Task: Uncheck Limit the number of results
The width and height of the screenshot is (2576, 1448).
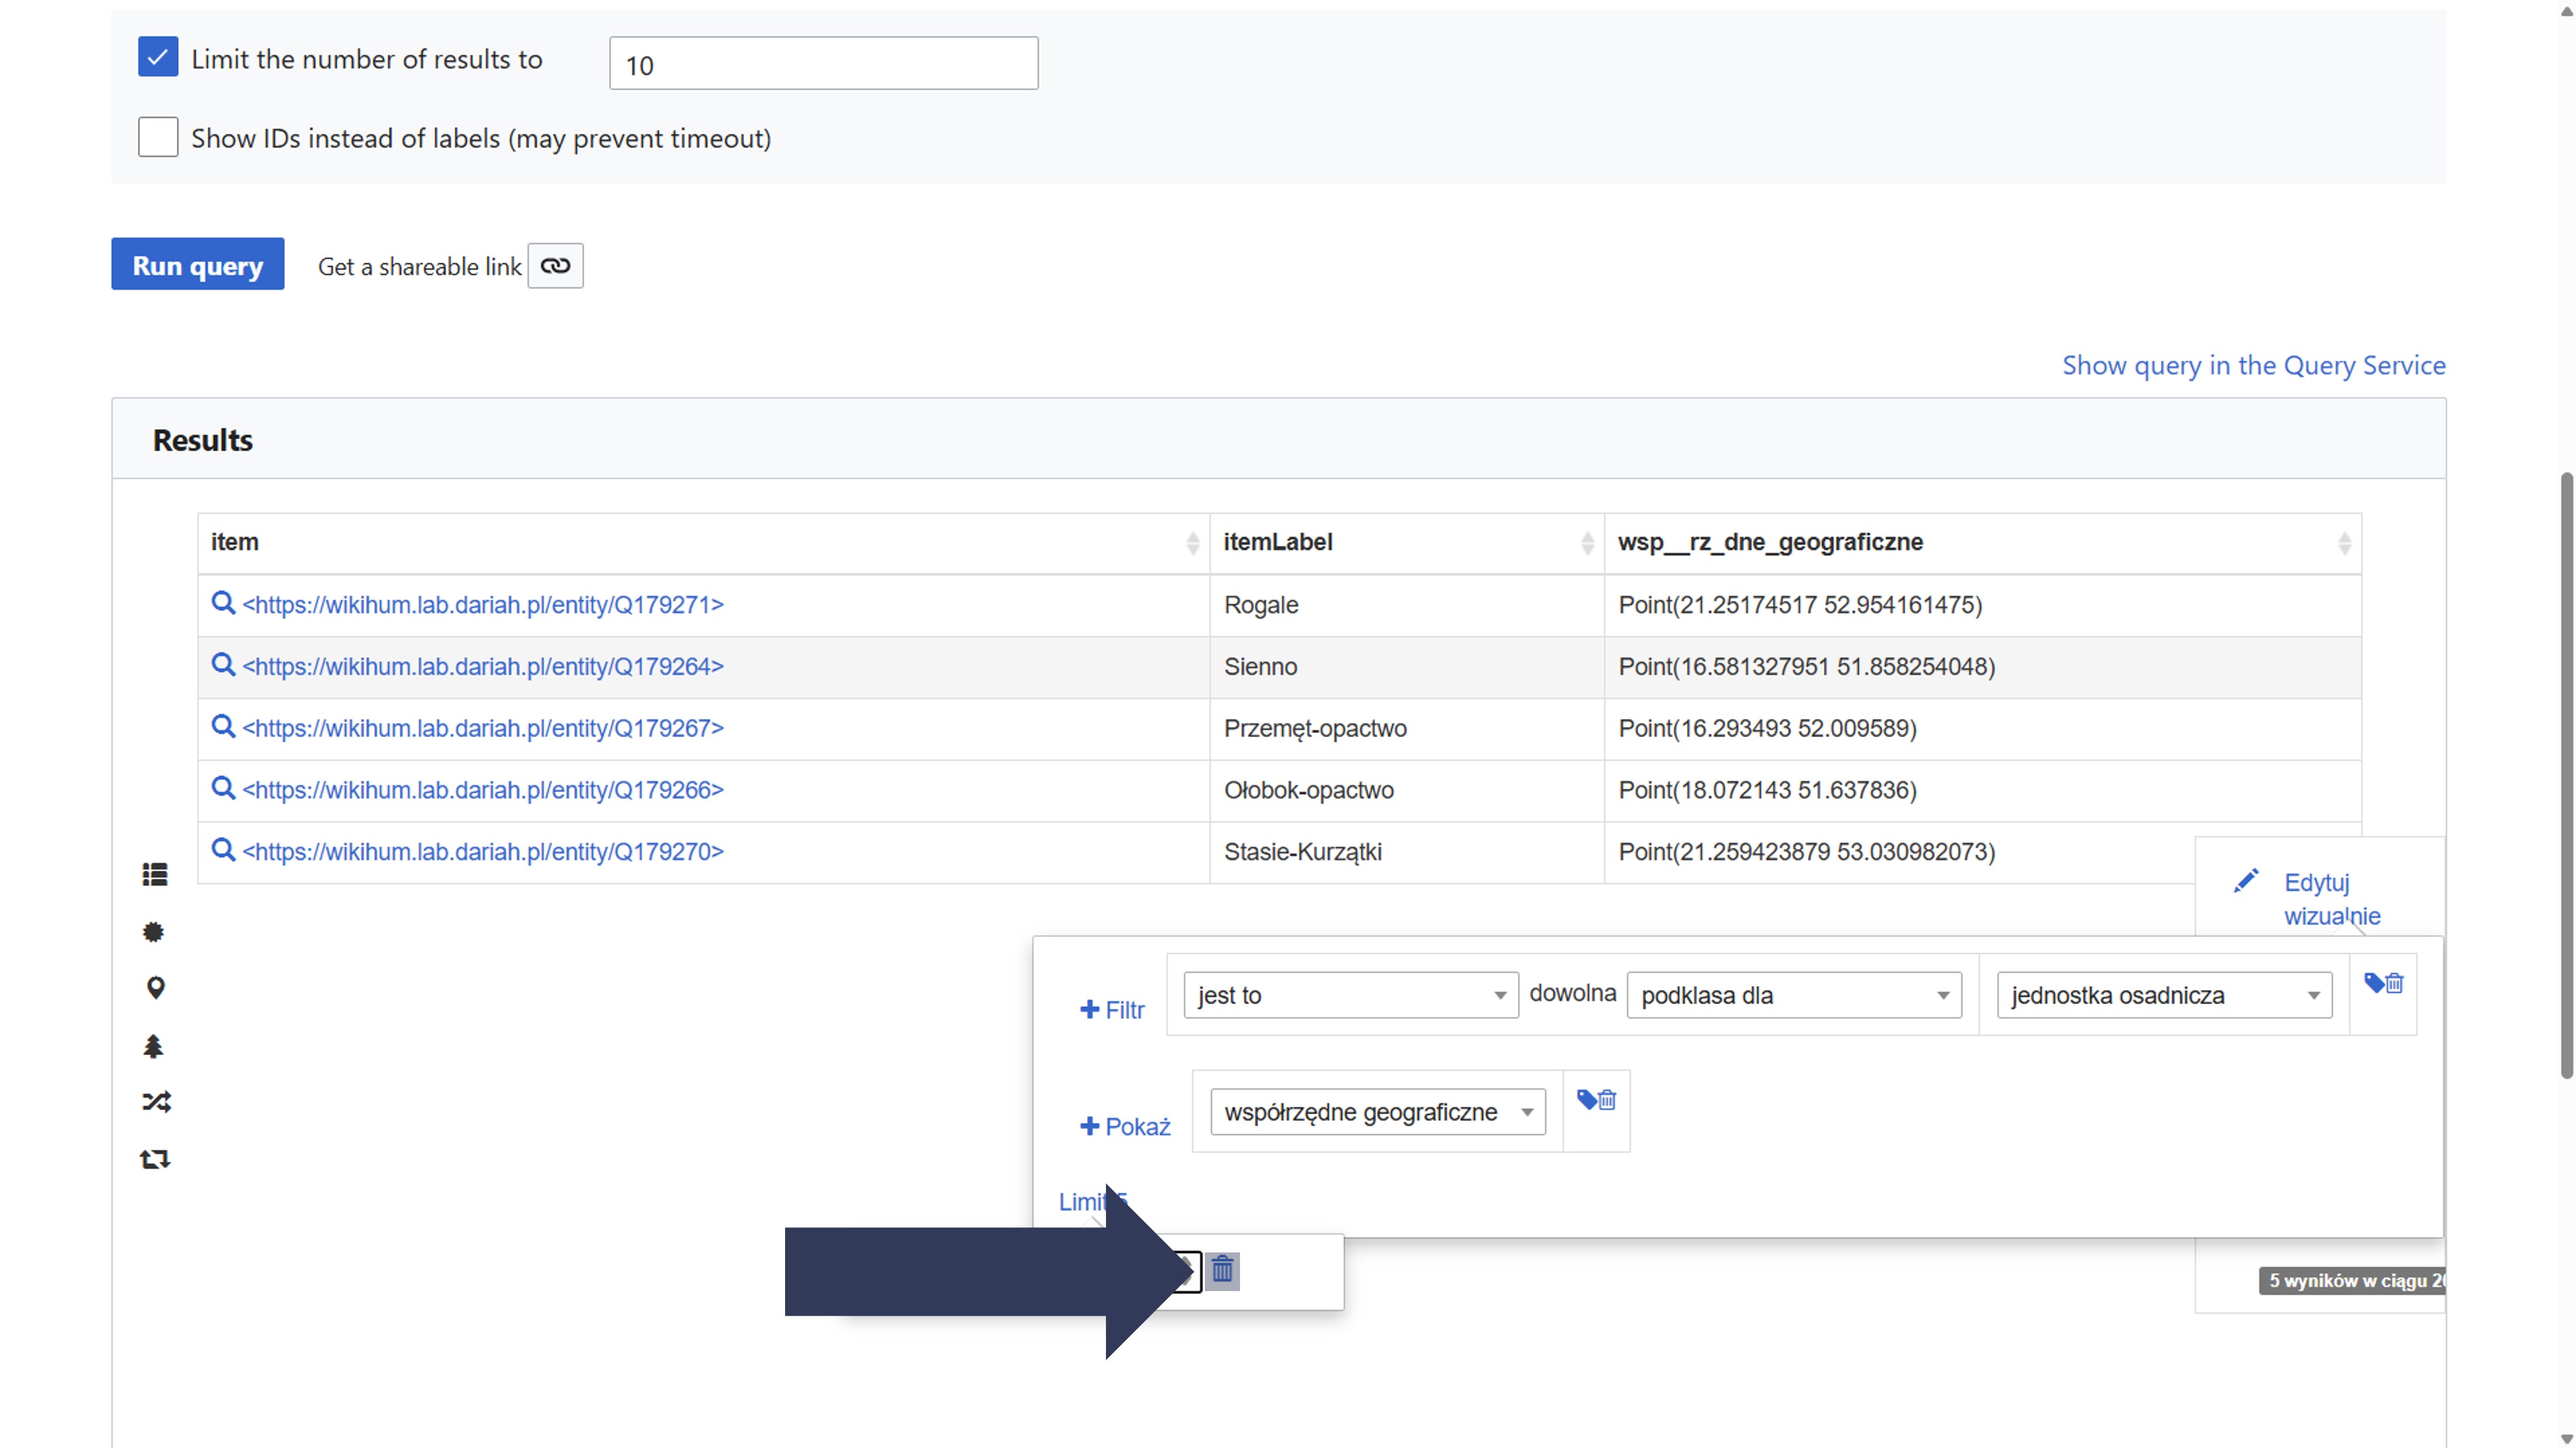Action: (158, 58)
